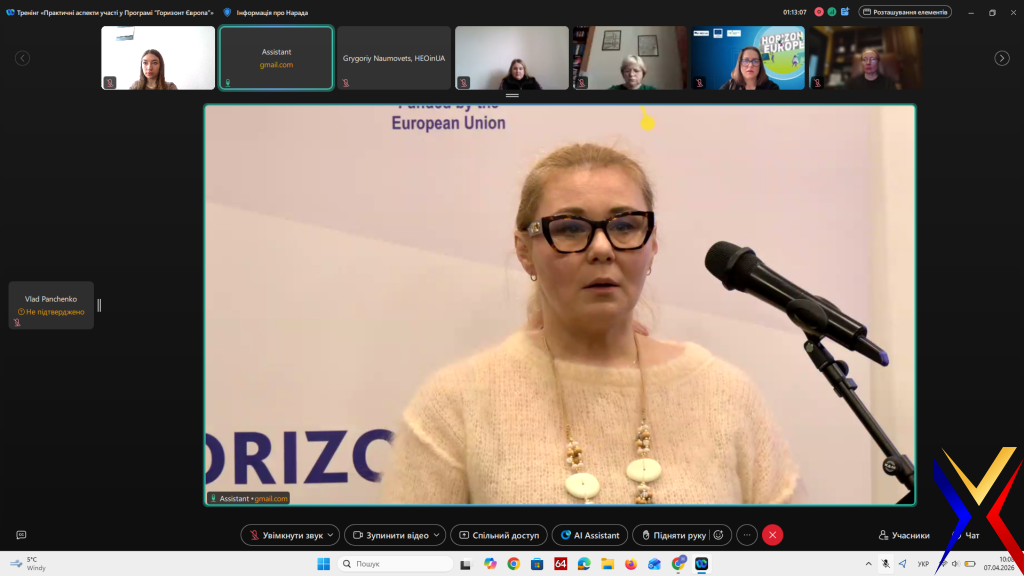Stop video with Зупинити відео button

[389, 535]
